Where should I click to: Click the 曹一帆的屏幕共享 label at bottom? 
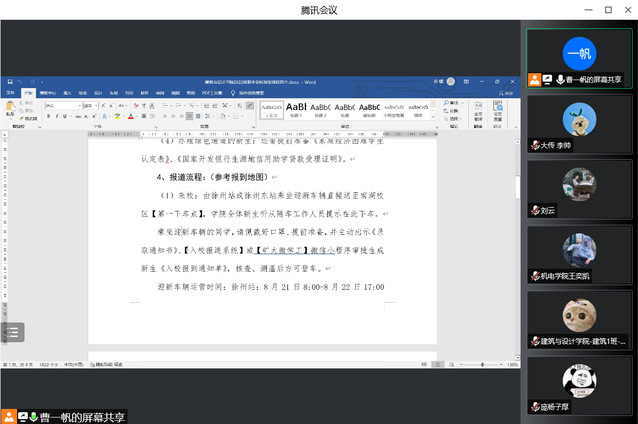click(83, 416)
